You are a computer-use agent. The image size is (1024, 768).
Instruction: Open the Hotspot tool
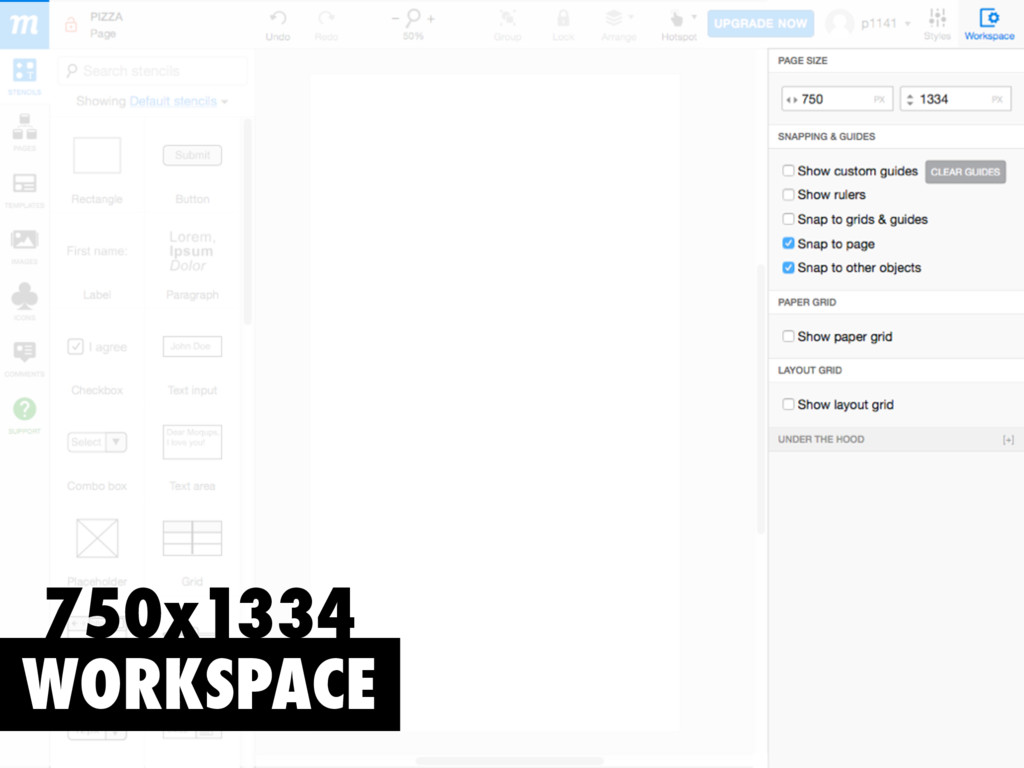tap(679, 25)
